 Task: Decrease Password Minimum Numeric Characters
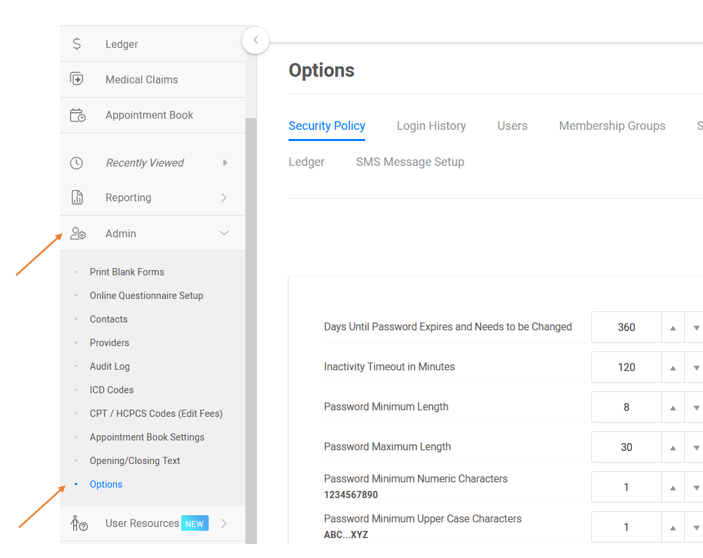pos(695,487)
